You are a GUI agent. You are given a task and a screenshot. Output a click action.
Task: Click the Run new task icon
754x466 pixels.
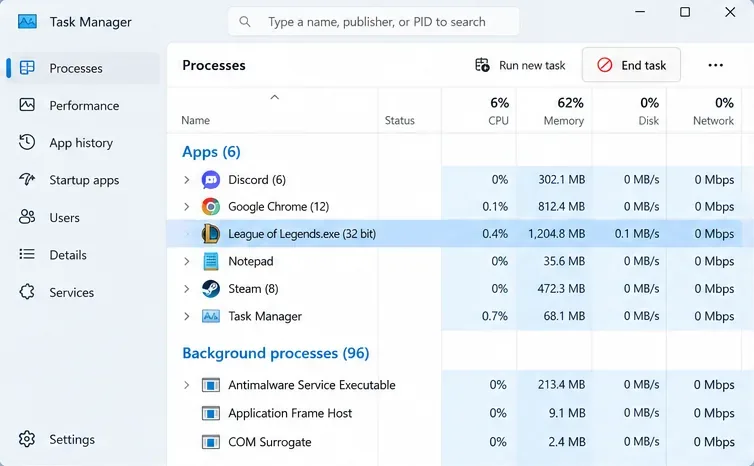[482, 65]
